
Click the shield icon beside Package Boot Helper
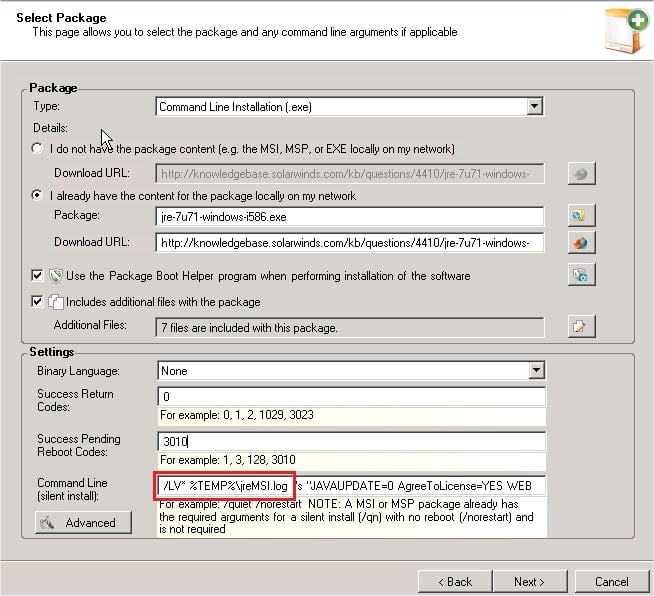55,276
